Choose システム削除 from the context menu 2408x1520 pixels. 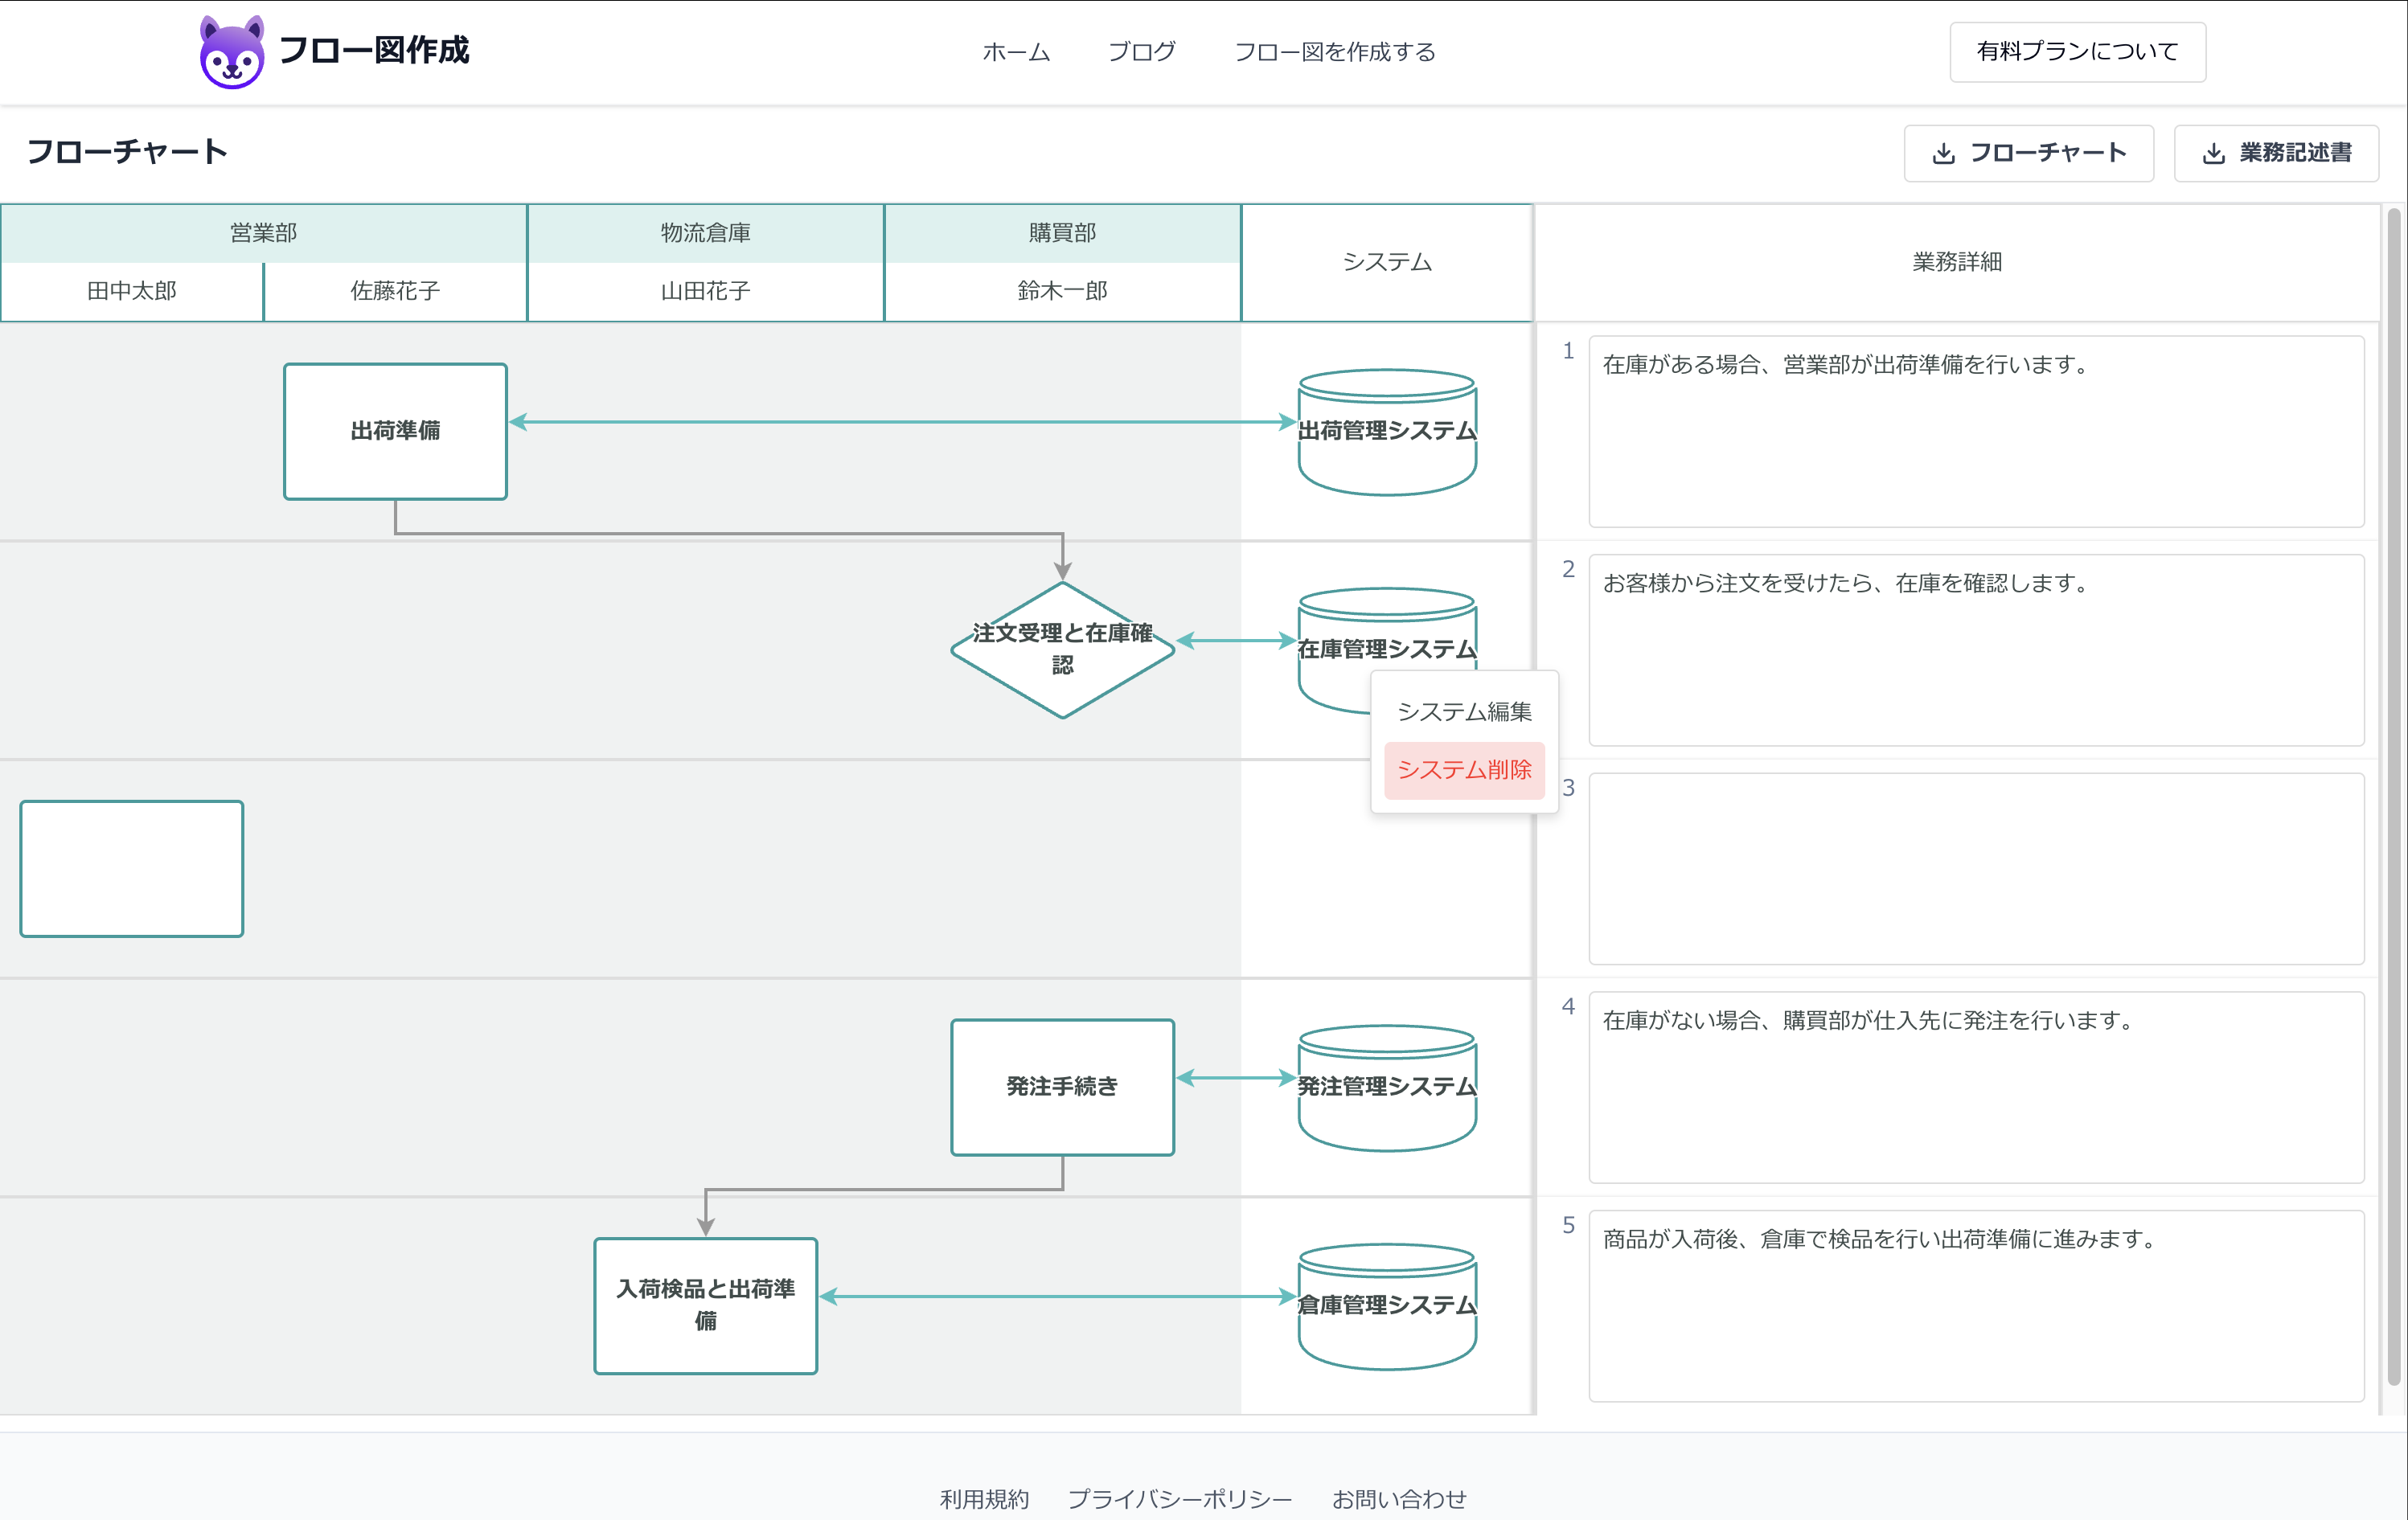tap(1464, 770)
